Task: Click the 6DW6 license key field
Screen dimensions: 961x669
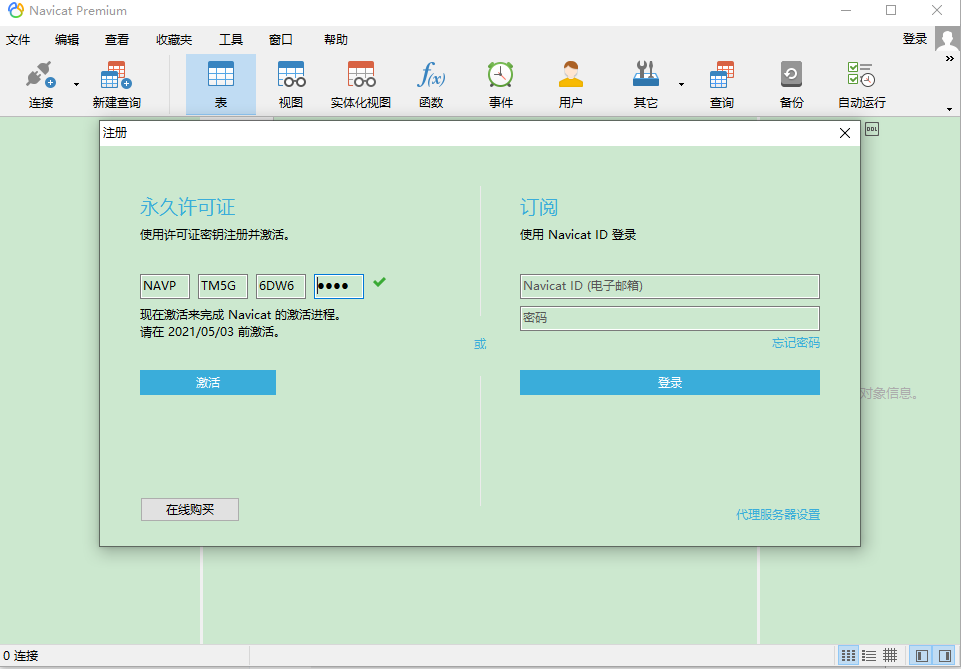Action: coord(281,286)
